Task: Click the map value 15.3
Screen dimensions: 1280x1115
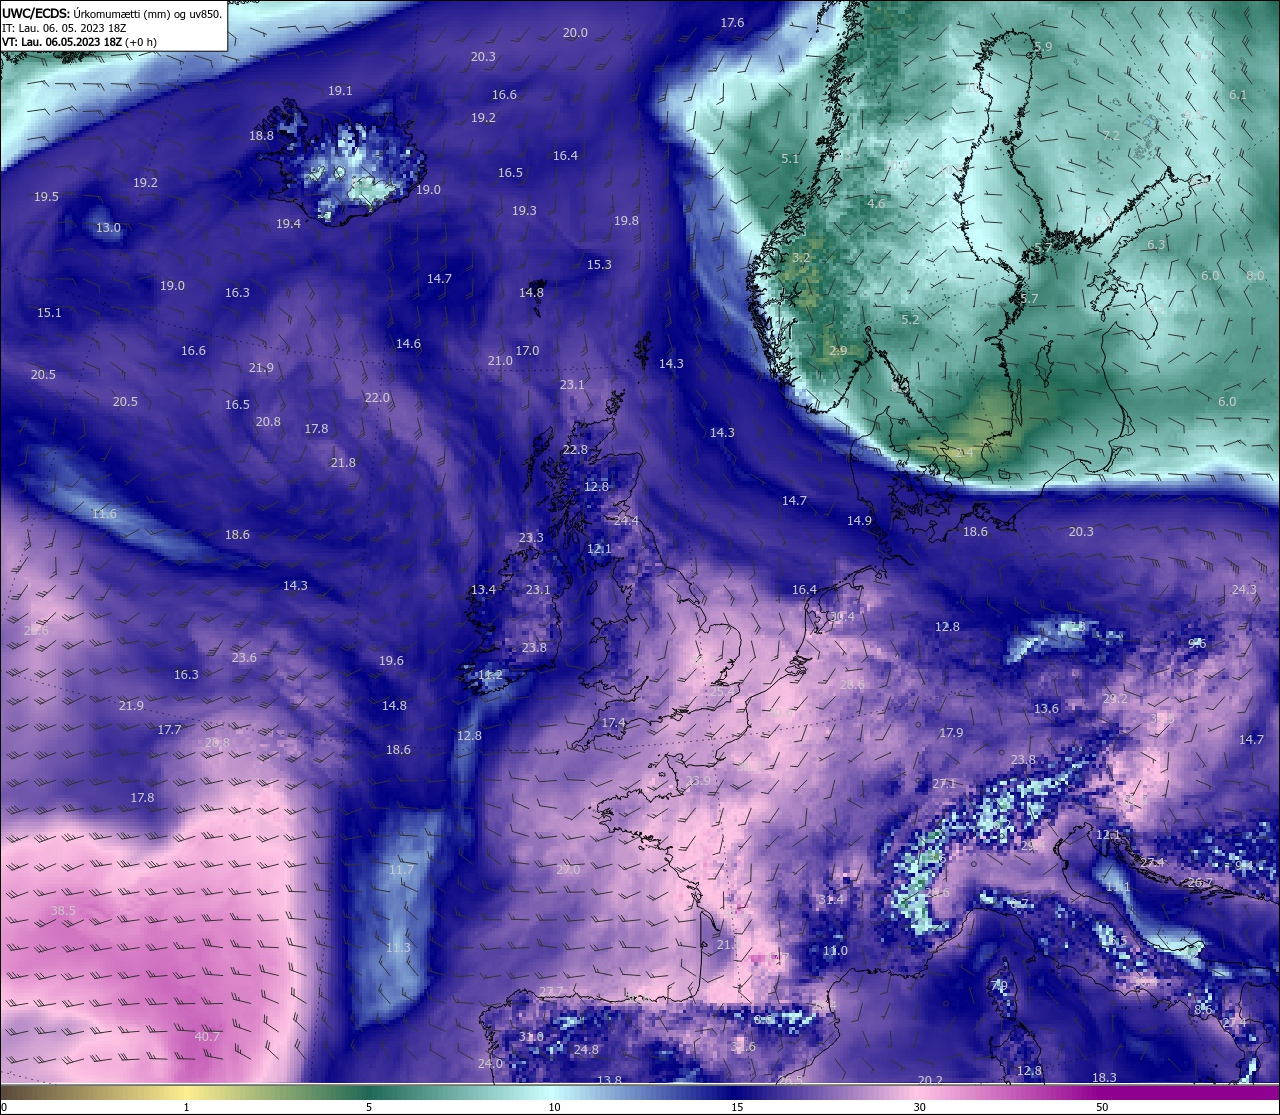Action: click(x=599, y=265)
